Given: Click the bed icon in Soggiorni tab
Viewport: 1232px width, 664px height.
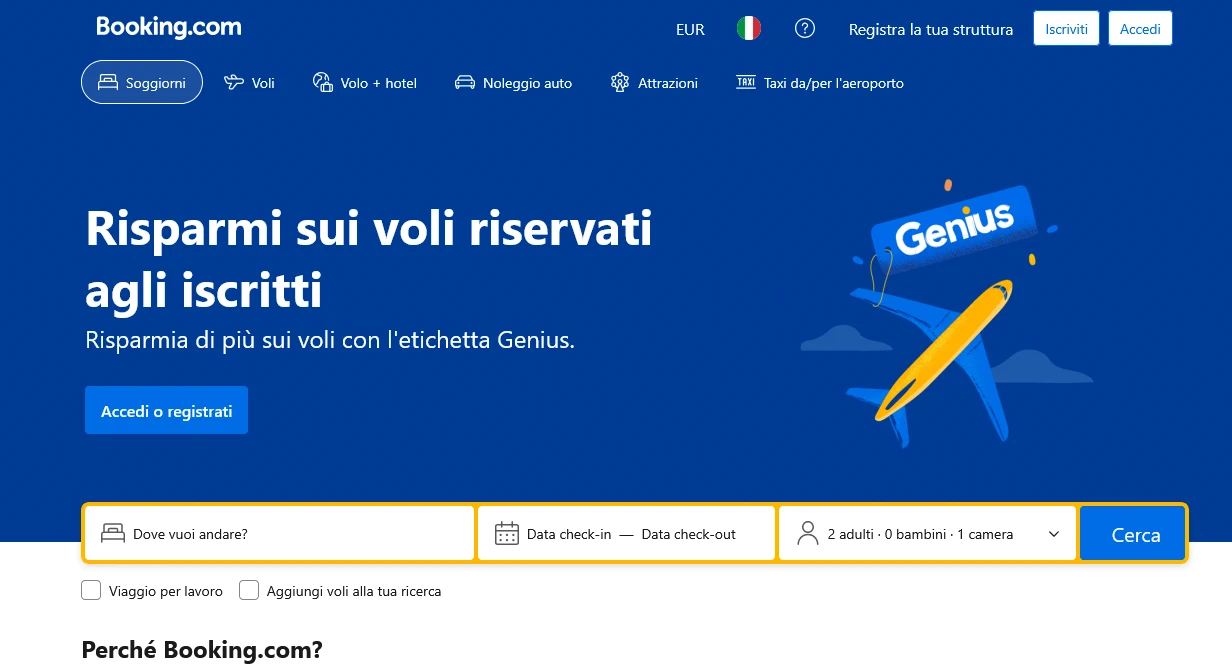Looking at the screenshot, I should [x=108, y=83].
